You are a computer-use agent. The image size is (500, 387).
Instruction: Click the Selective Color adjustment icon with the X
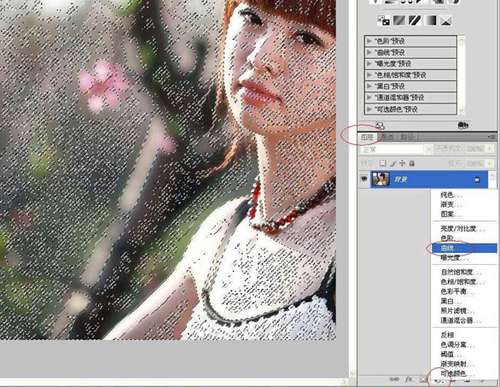[446, 21]
